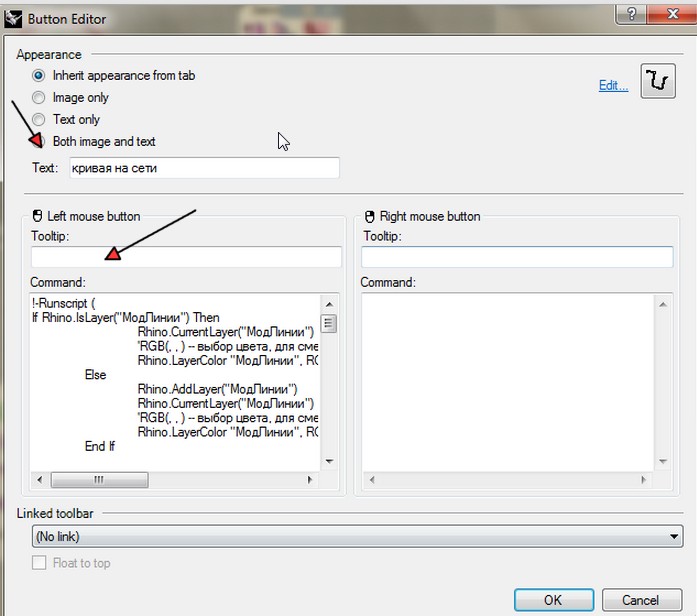The height and width of the screenshot is (616, 697).
Task: Focus the Left mouse button Tooltip field
Action: point(186,257)
